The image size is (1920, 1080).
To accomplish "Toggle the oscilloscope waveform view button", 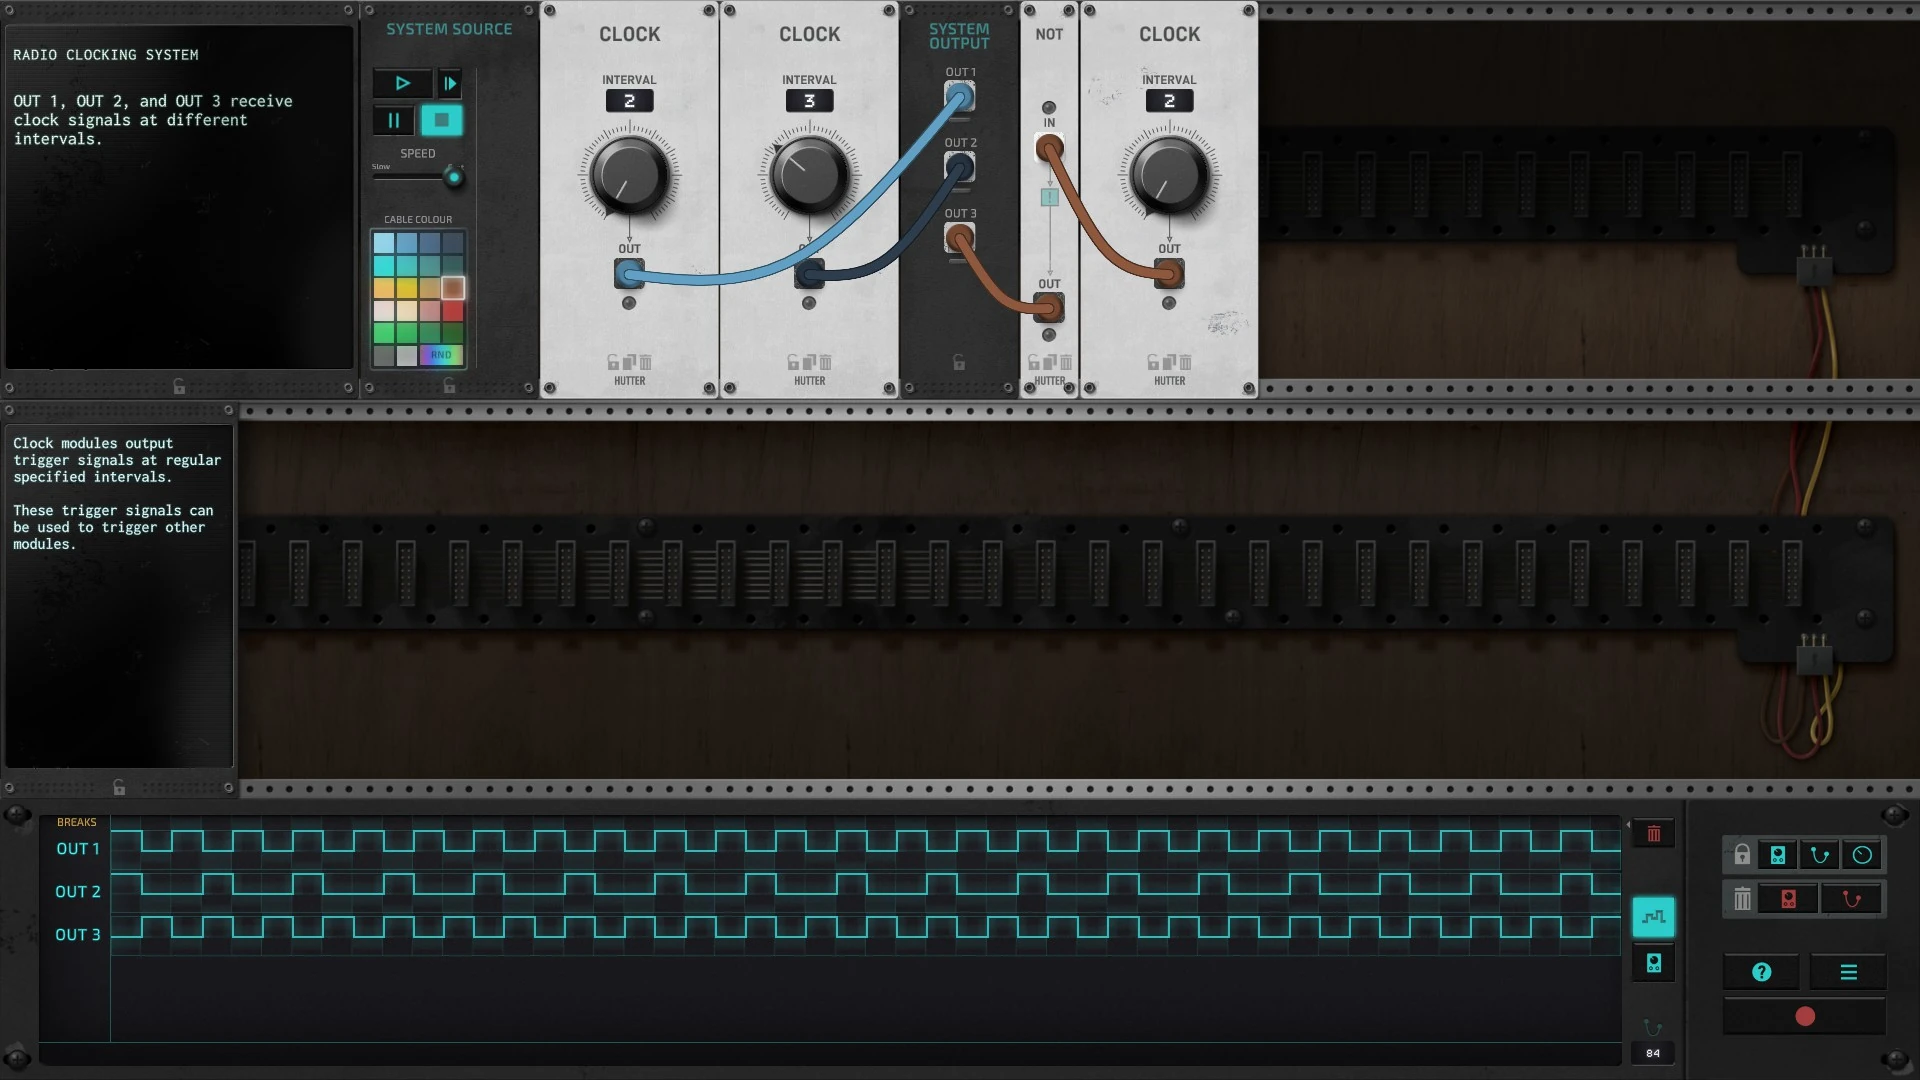I will [1654, 917].
